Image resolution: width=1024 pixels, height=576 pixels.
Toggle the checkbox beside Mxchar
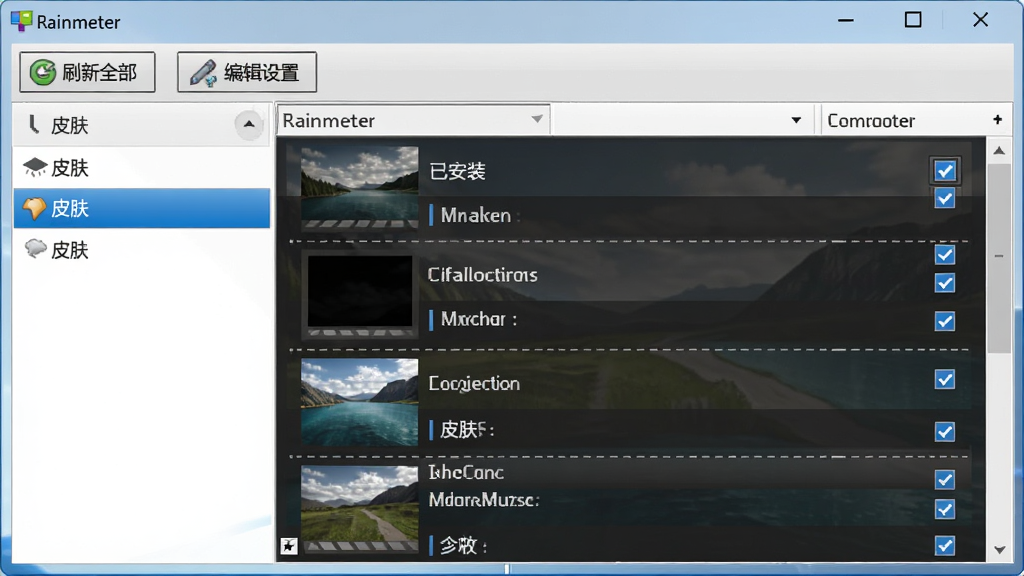pyautogui.click(x=944, y=321)
